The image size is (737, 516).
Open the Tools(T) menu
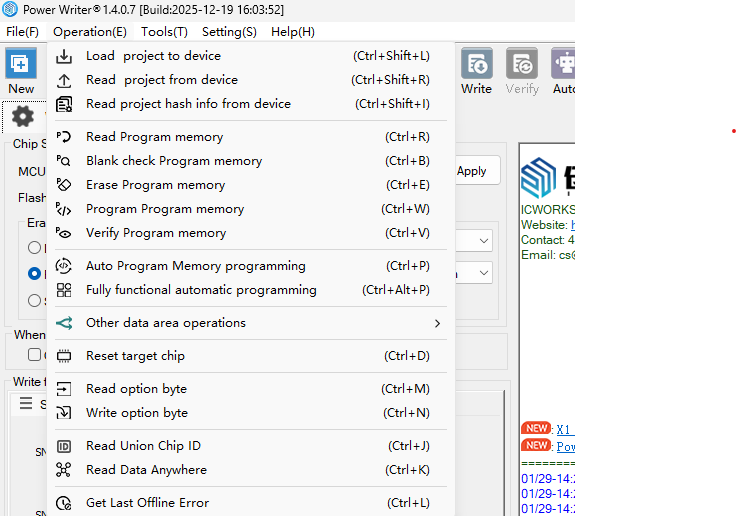coord(164,32)
